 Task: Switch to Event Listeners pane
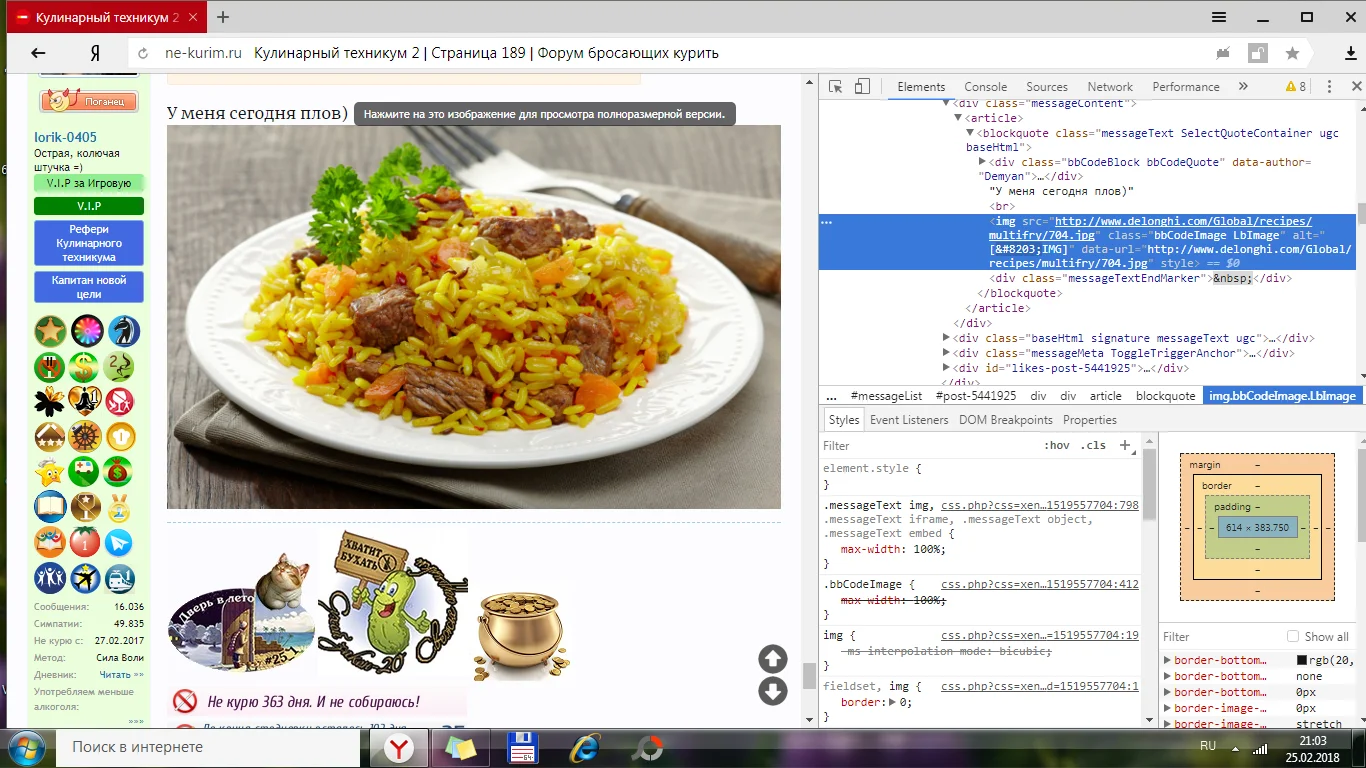click(x=909, y=420)
